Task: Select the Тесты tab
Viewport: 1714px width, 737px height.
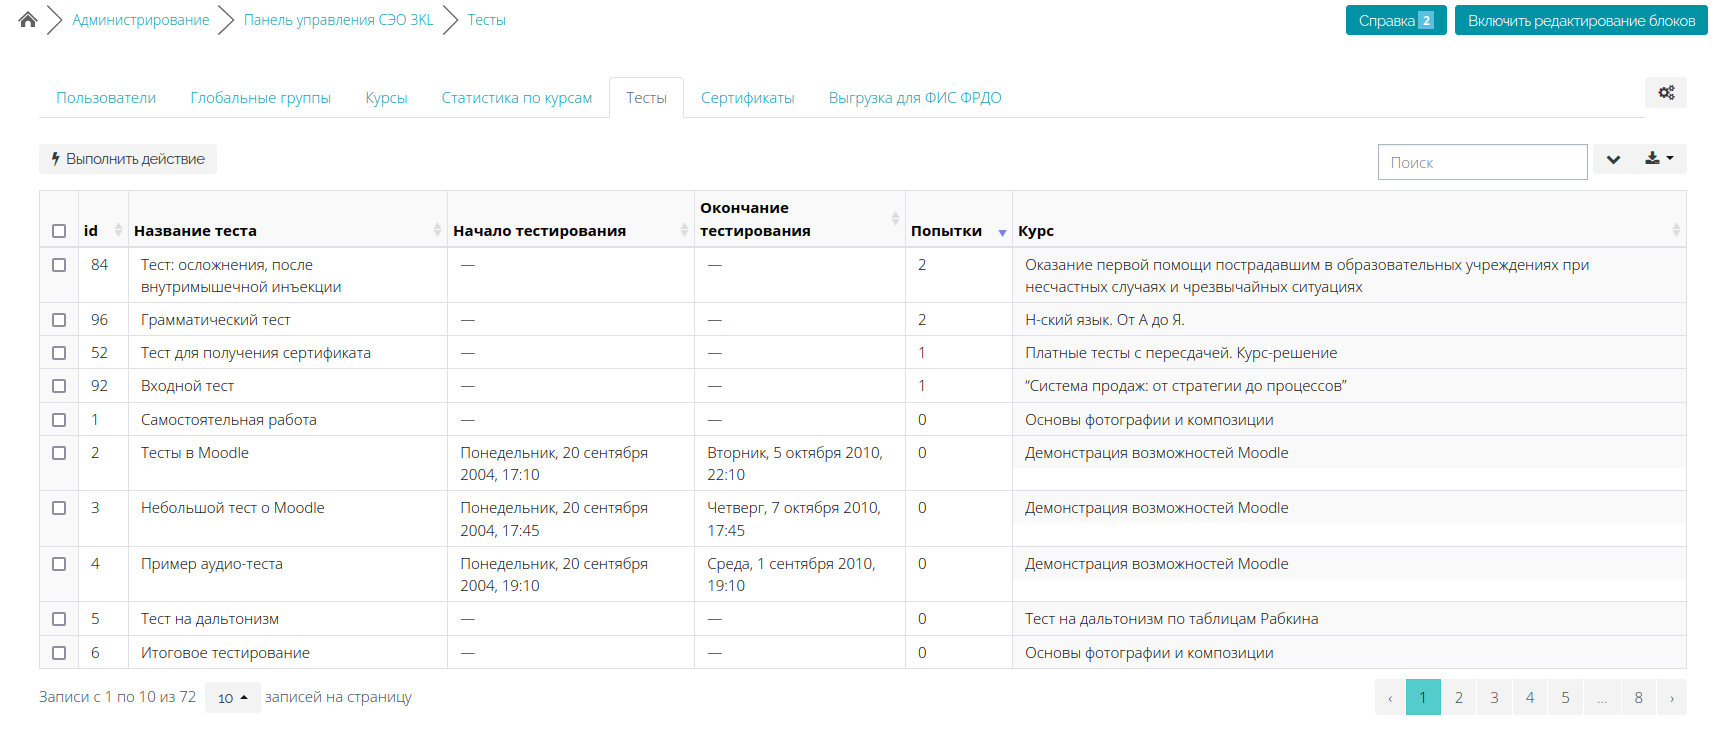Action: [x=646, y=98]
